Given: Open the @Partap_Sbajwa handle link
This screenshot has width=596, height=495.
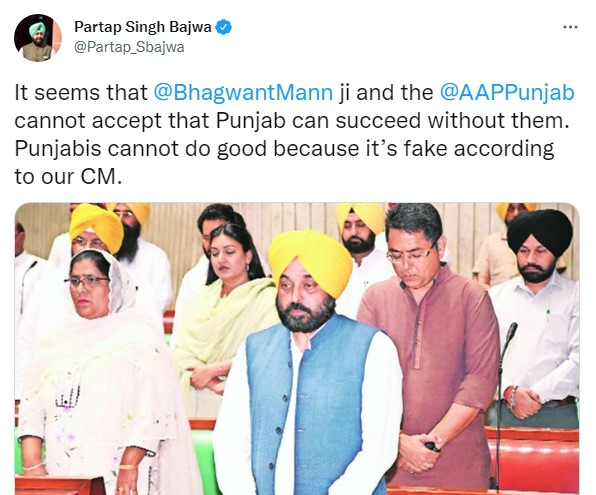Looking at the screenshot, I should (x=129, y=47).
